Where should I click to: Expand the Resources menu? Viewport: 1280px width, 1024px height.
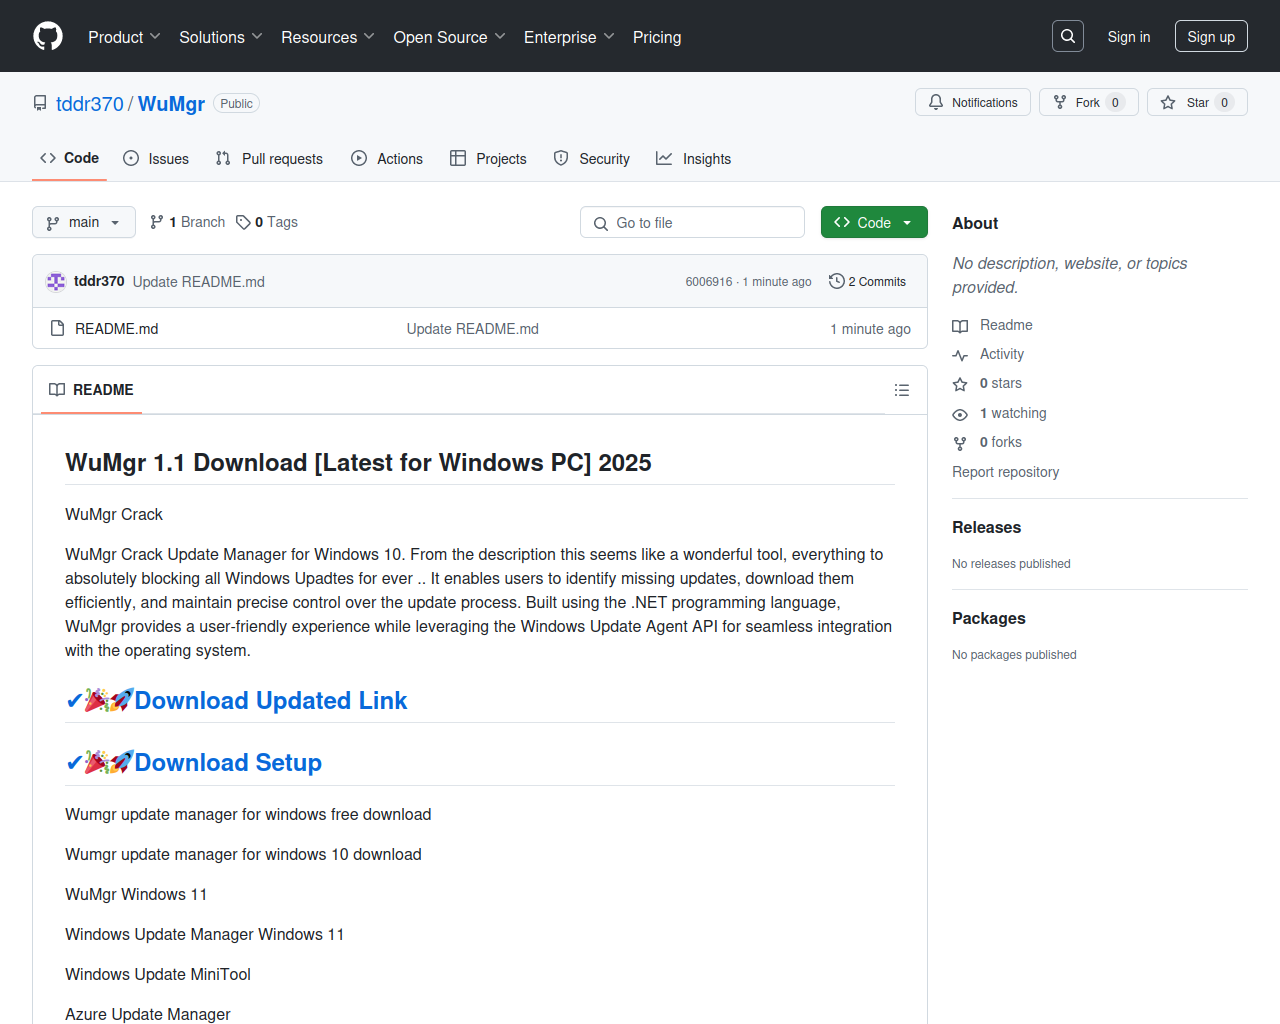tap(328, 37)
